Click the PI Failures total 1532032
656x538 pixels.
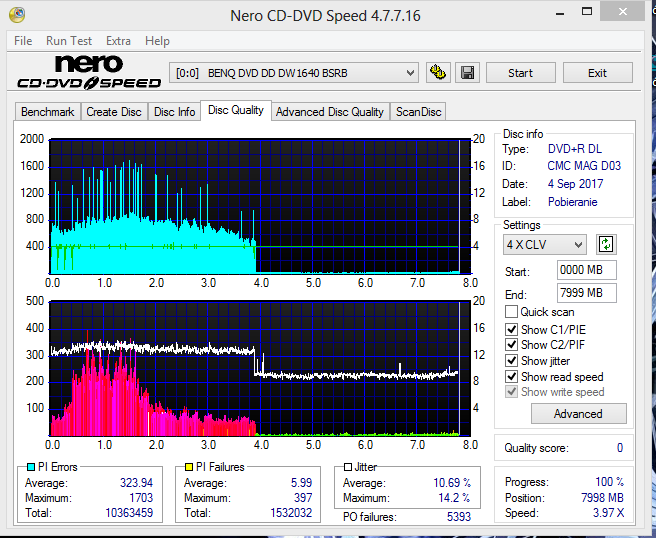(x=291, y=513)
